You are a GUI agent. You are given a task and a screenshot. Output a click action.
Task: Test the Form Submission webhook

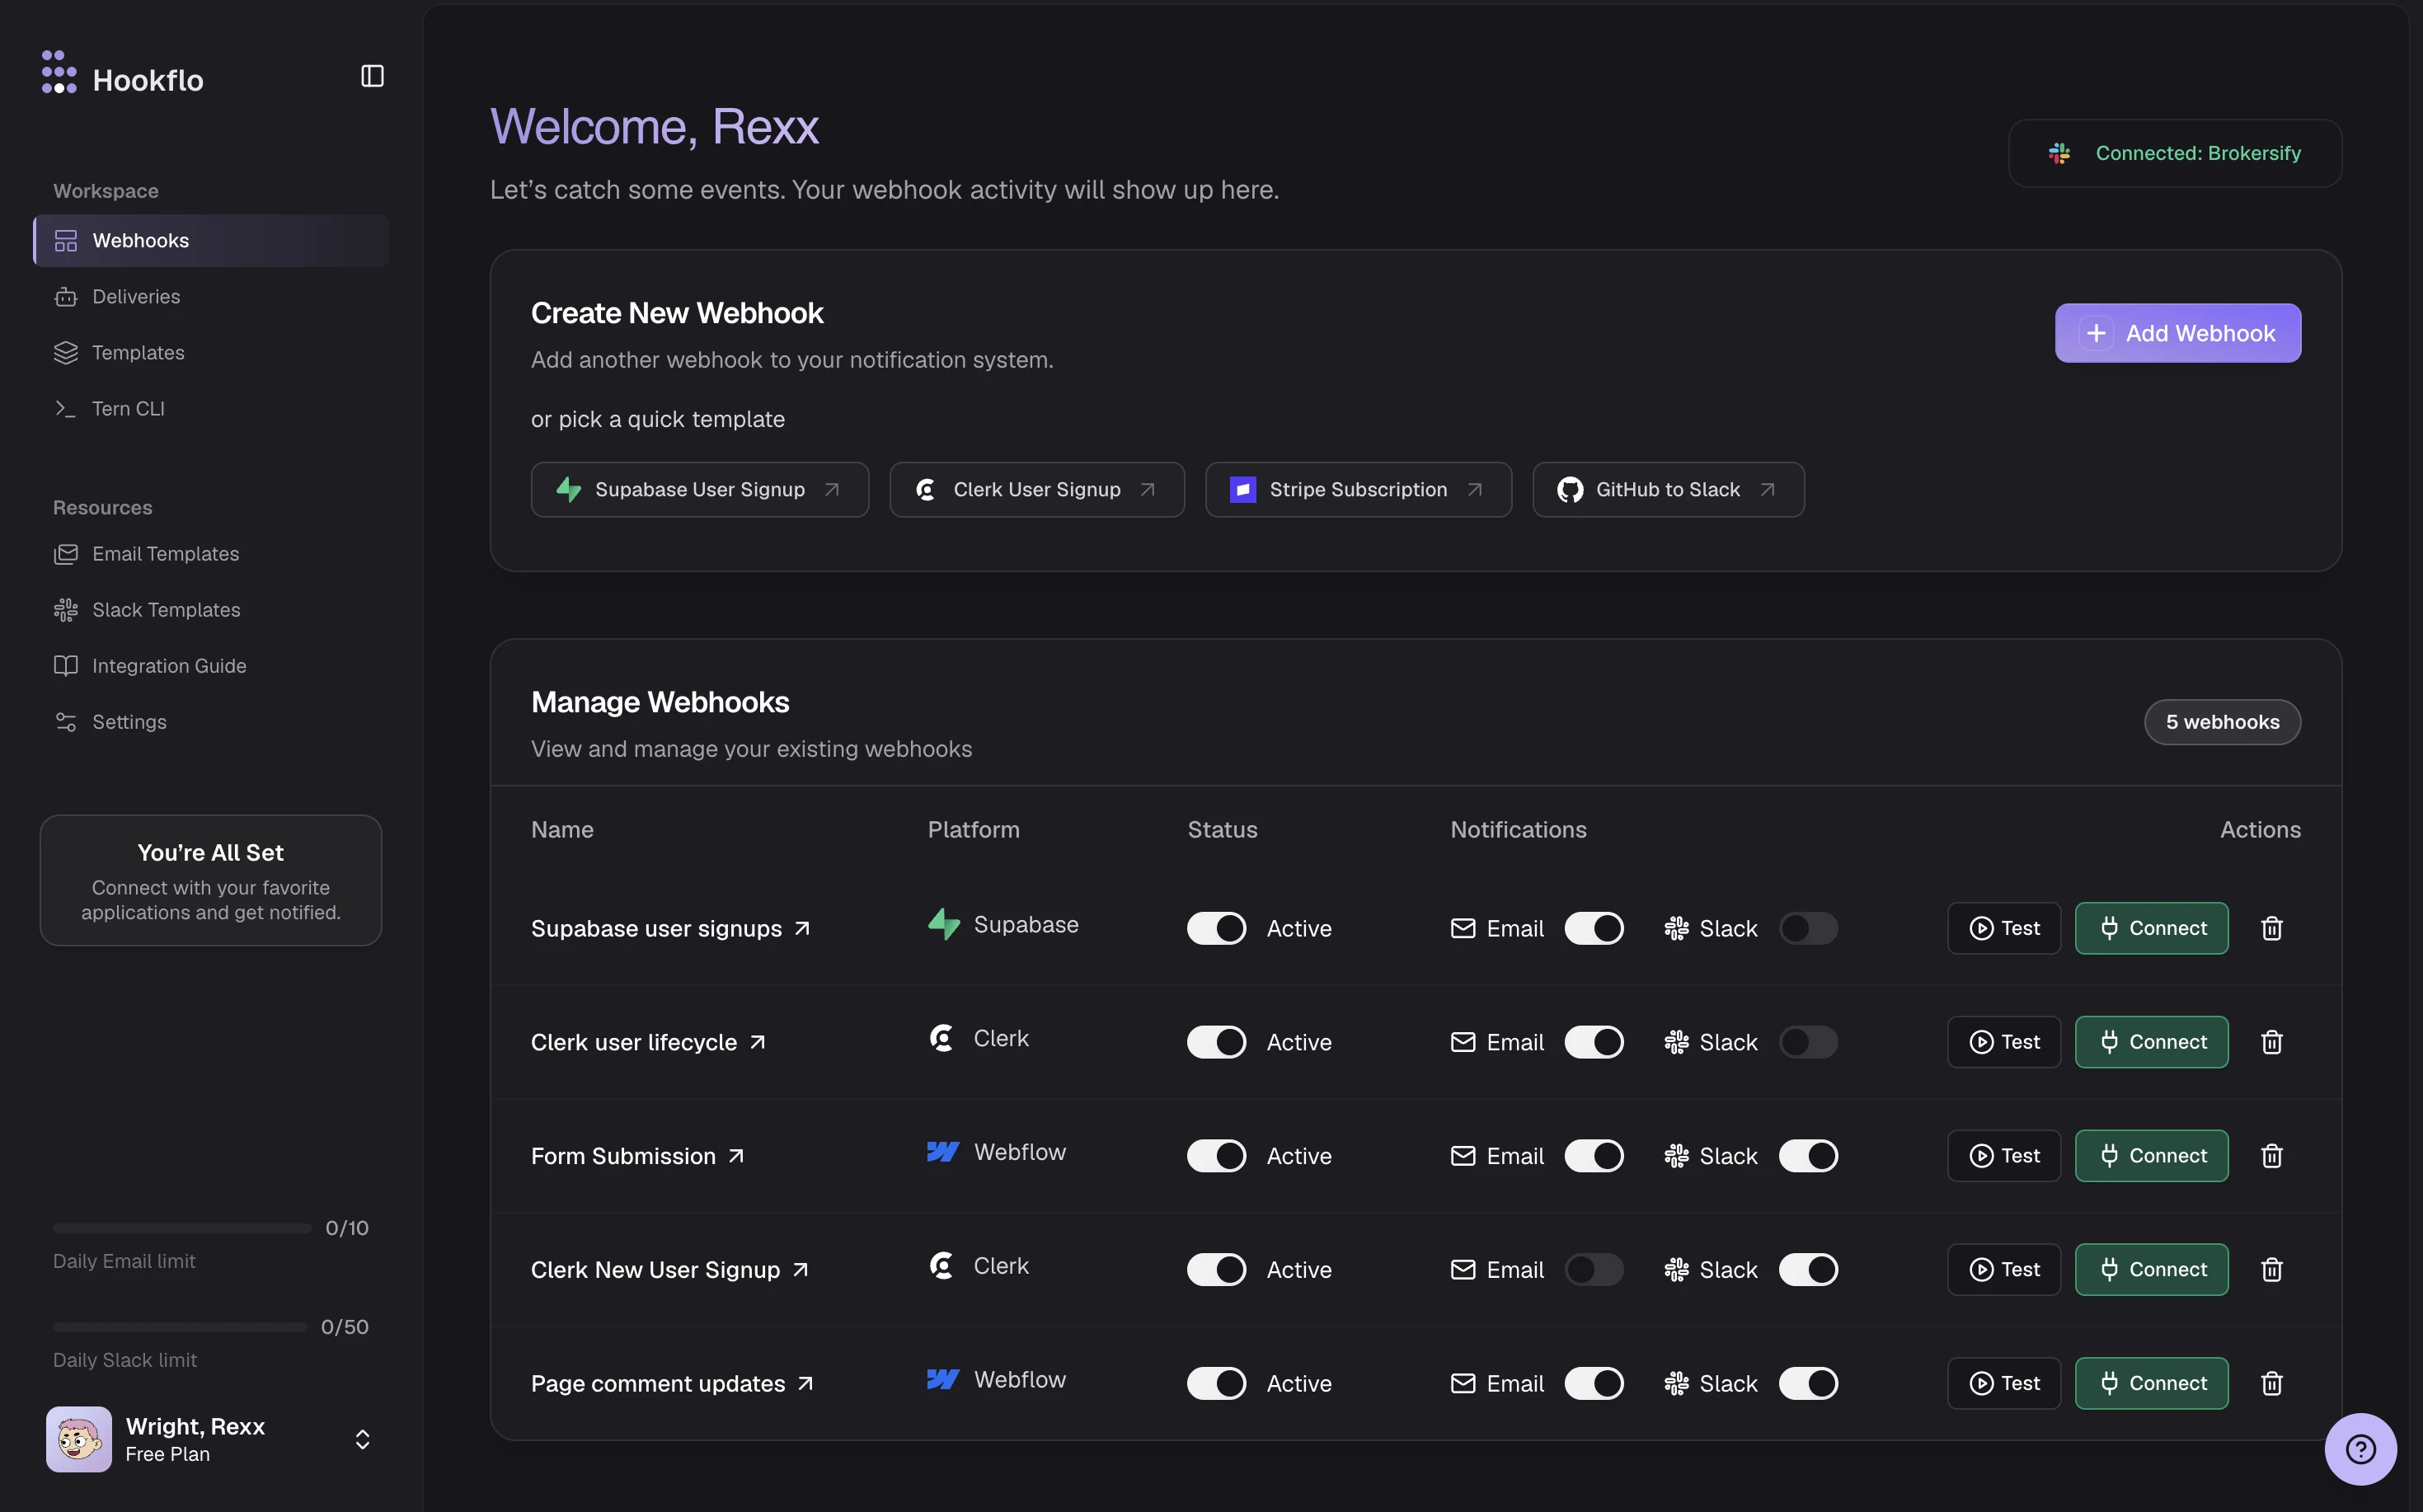(x=2003, y=1156)
